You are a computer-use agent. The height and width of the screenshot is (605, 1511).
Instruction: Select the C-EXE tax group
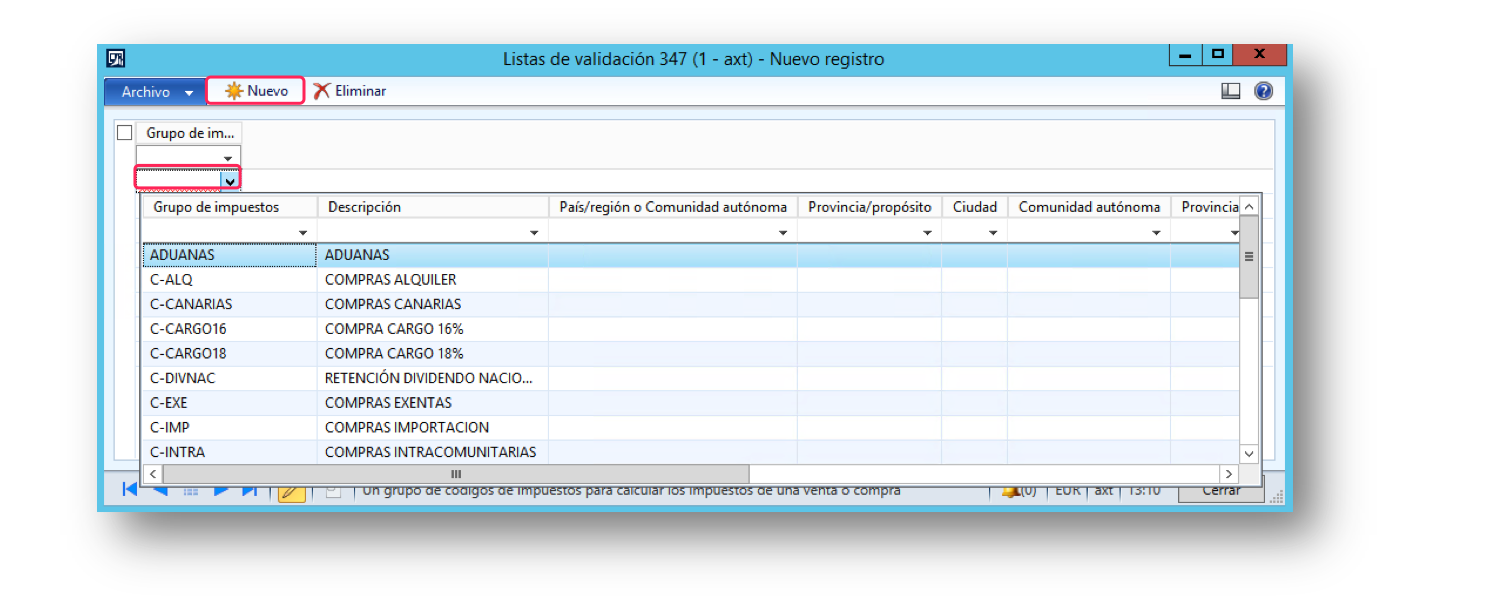point(230,403)
